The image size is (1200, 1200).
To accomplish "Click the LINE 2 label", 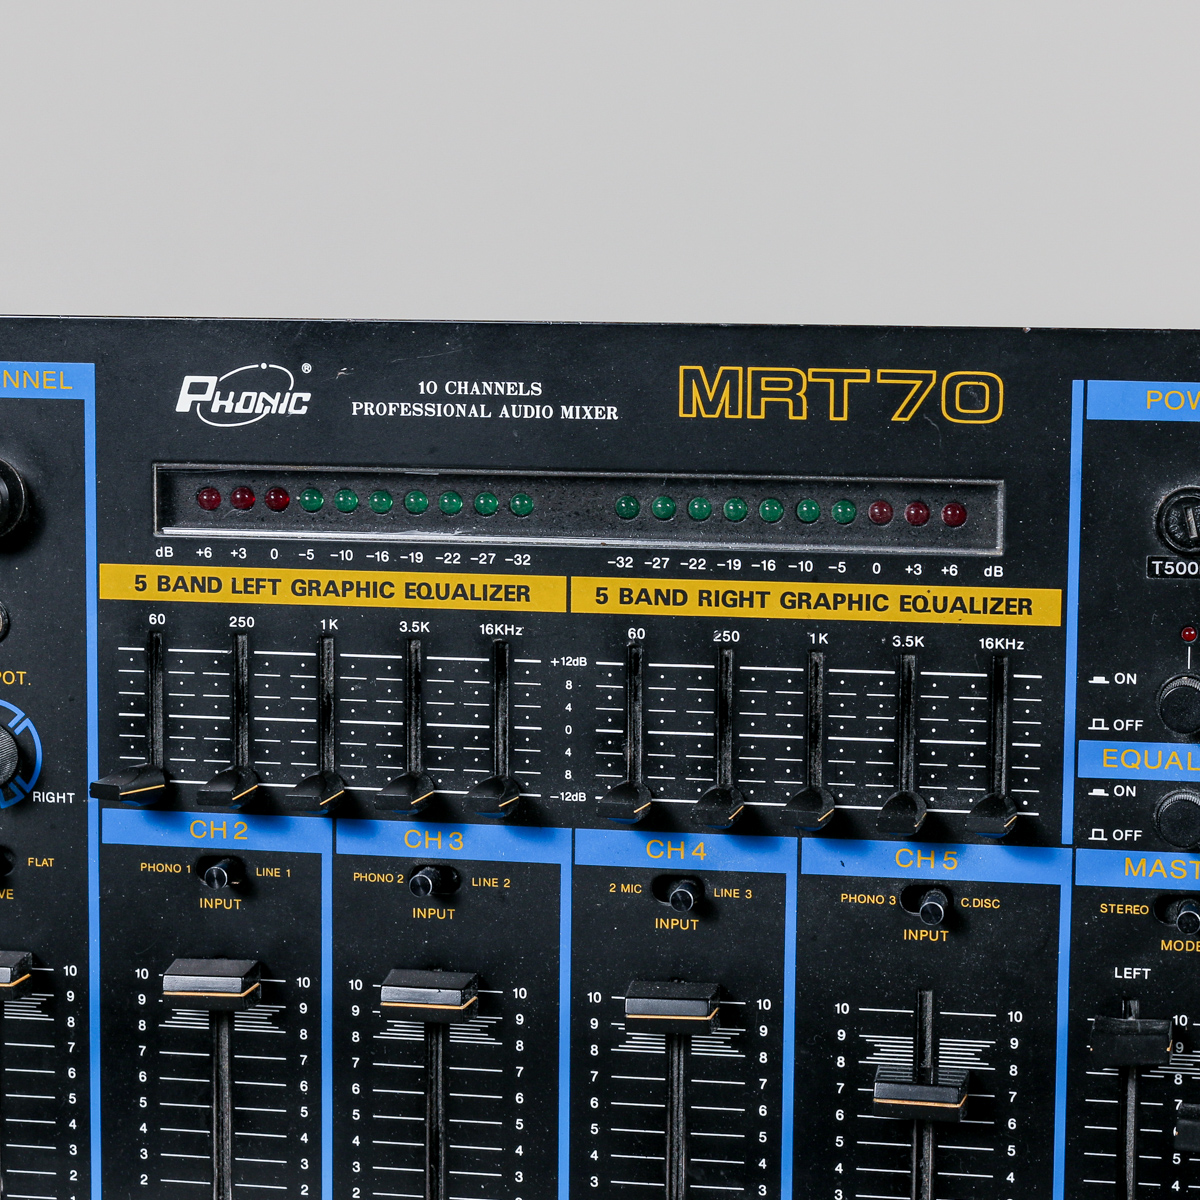I will [491, 882].
